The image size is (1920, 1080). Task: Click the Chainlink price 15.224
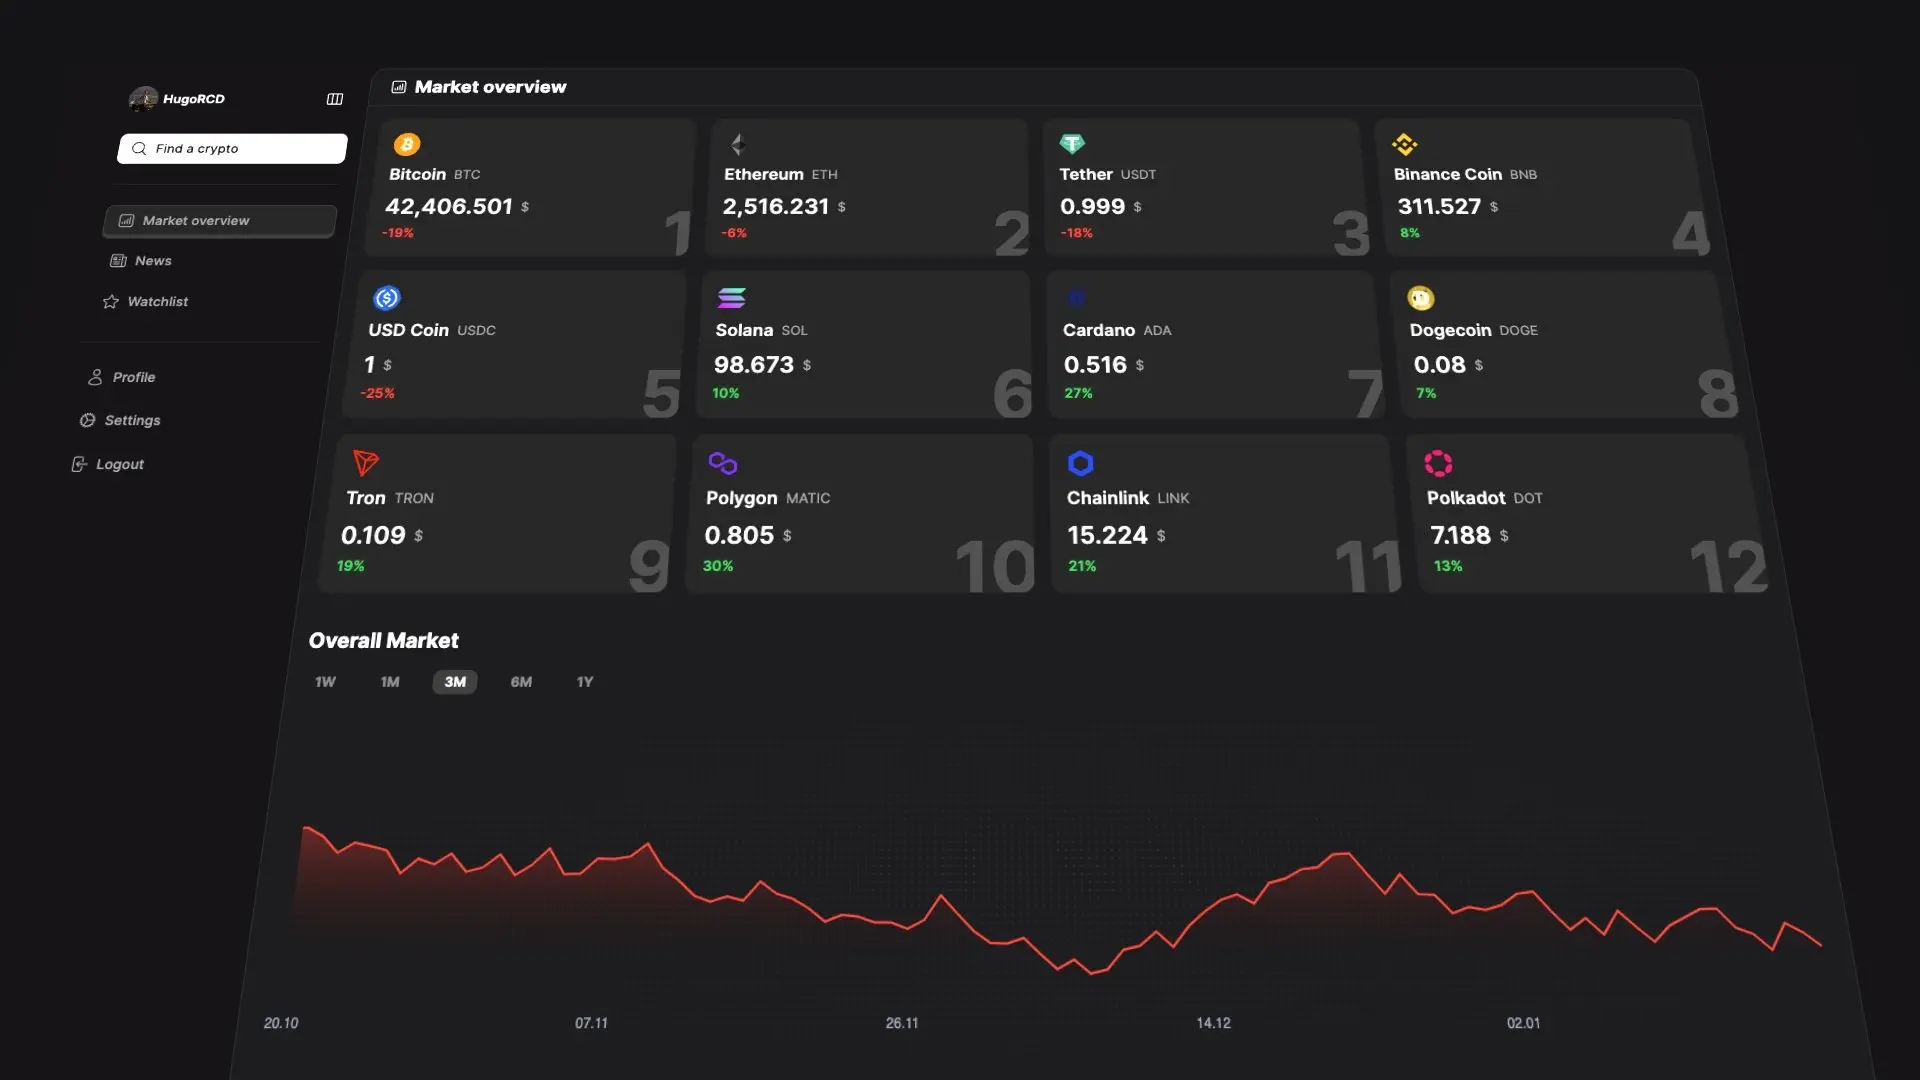[1107, 536]
